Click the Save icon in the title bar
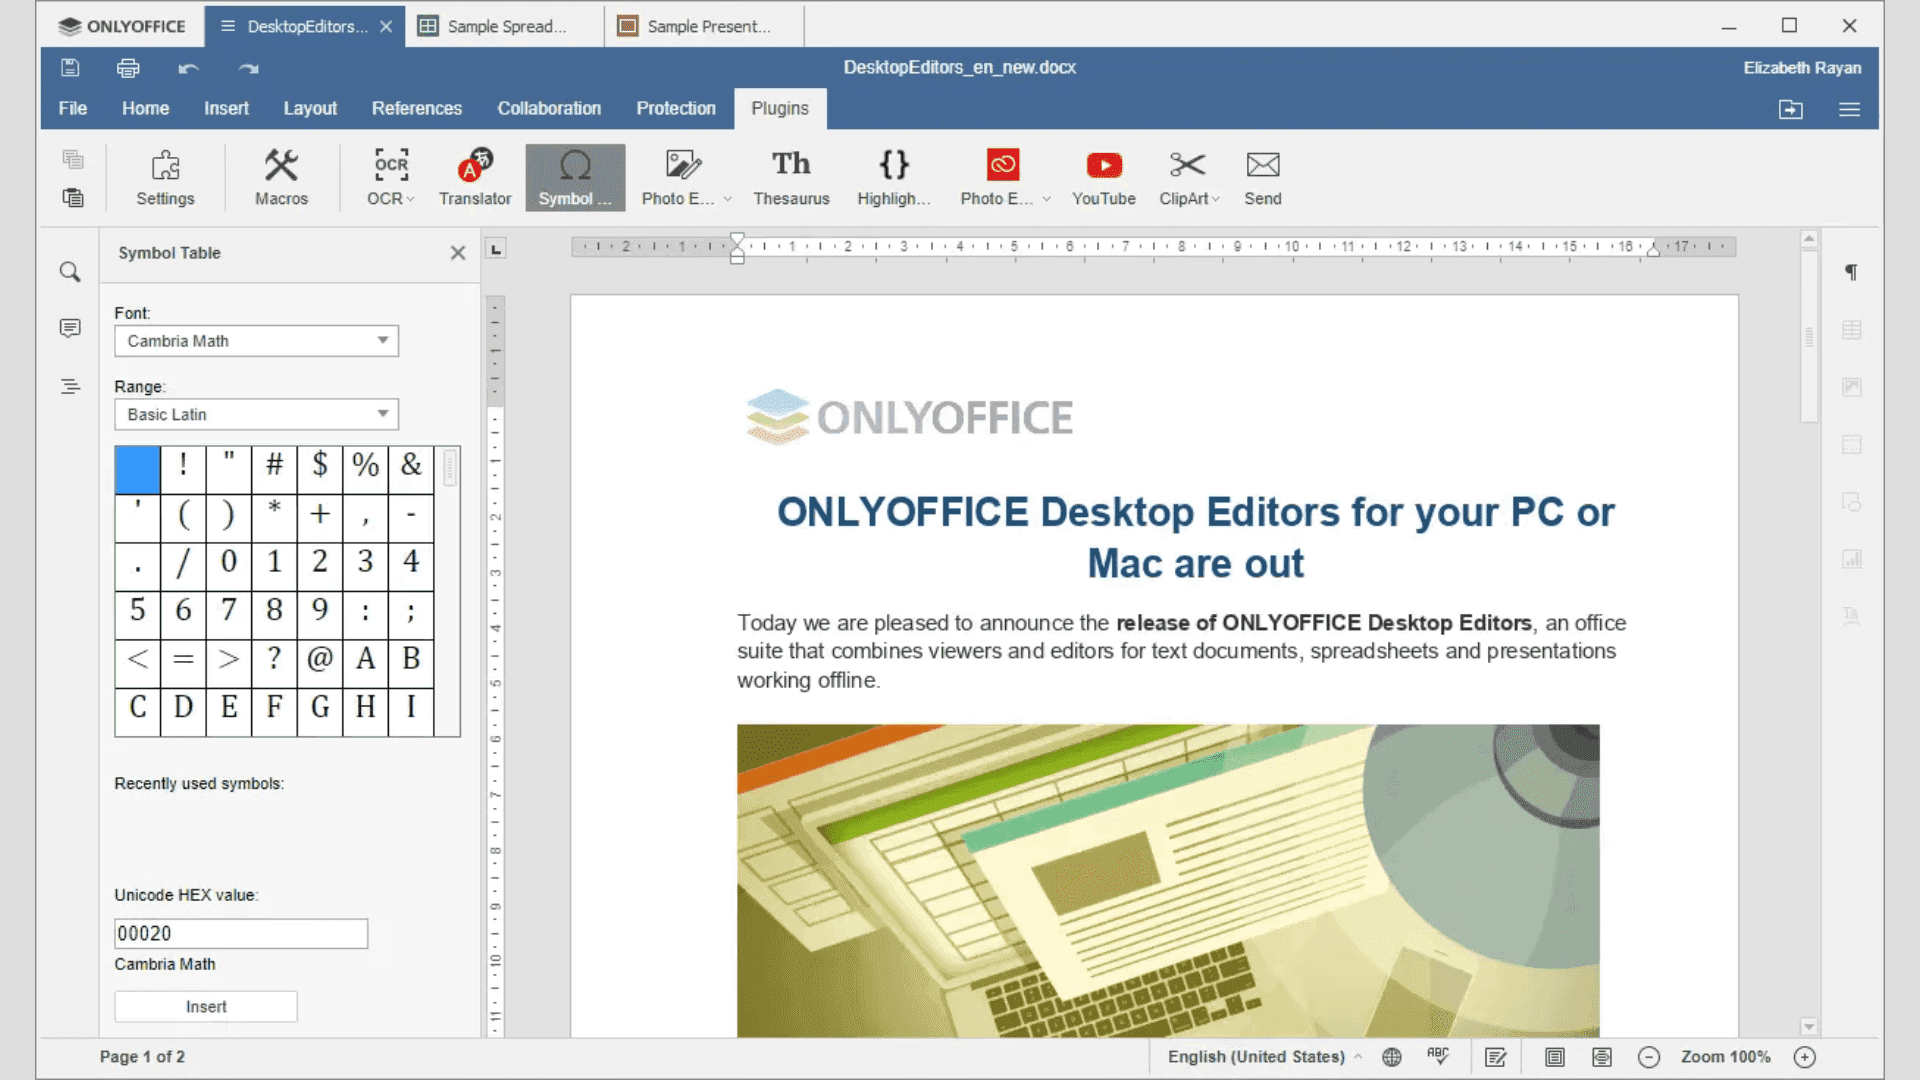This screenshot has width=1920, height=1080. pyautogui.click(x=70, y=68)
